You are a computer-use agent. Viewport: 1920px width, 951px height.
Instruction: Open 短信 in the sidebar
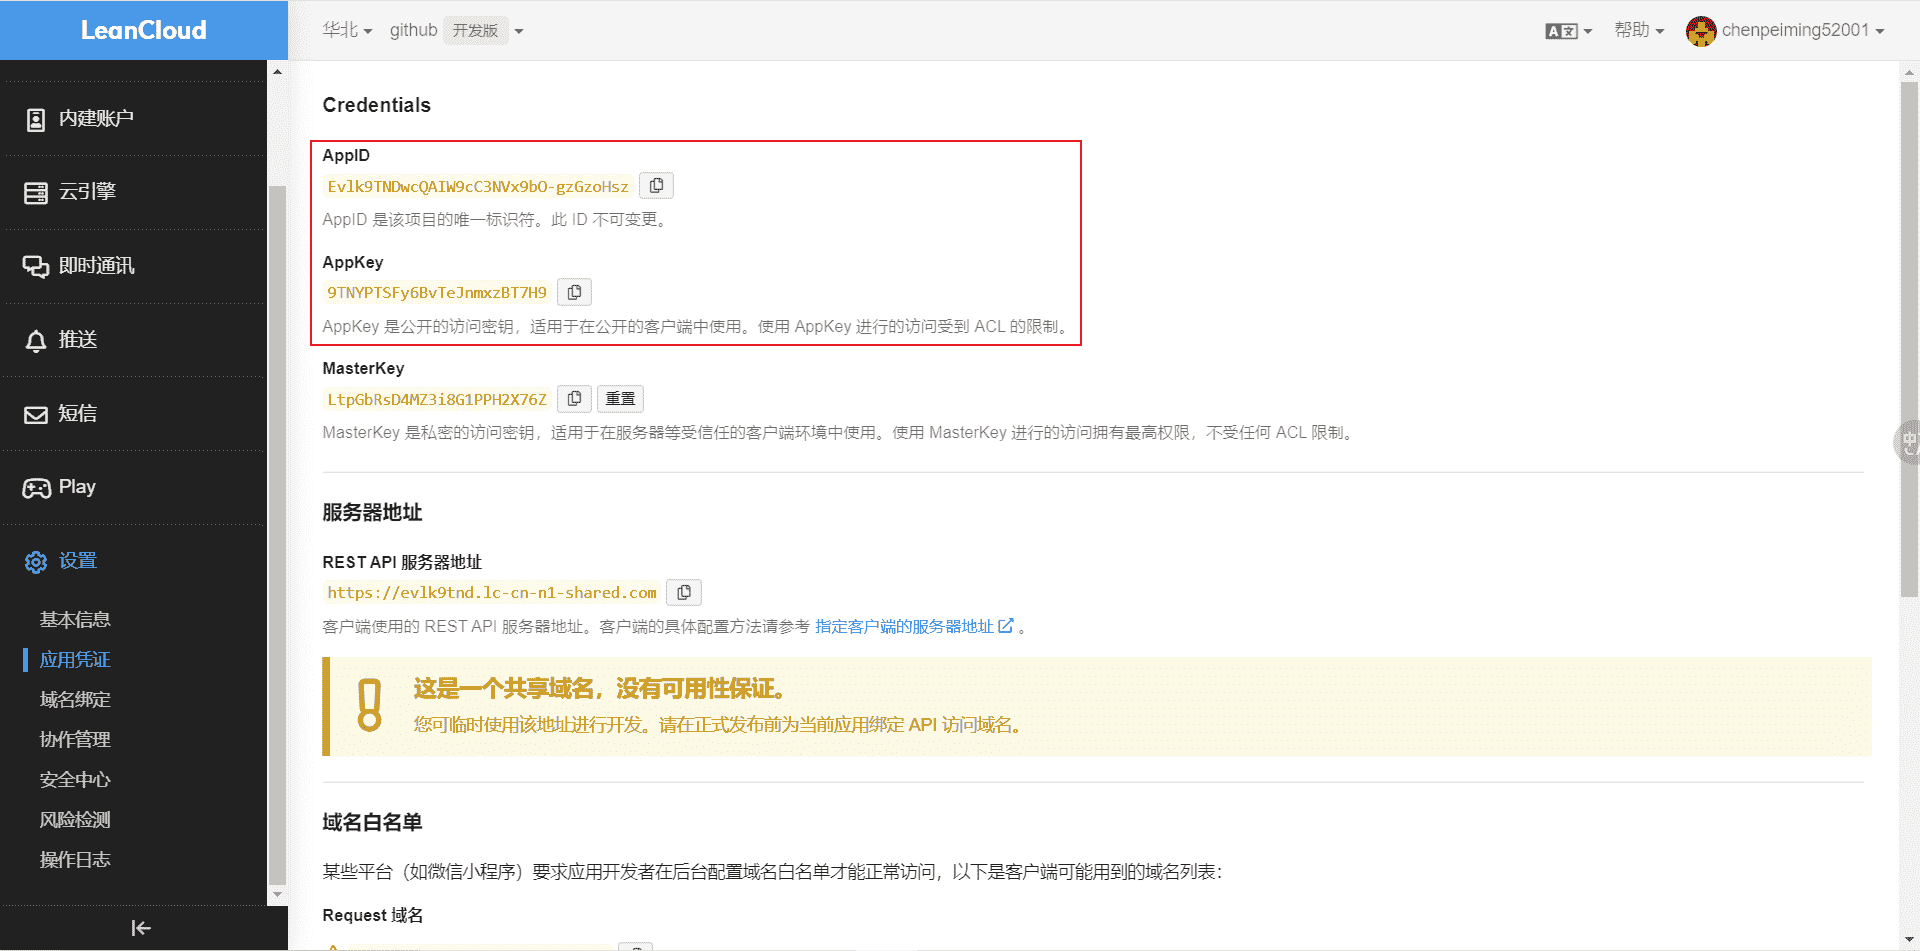(x=133, y=414)
